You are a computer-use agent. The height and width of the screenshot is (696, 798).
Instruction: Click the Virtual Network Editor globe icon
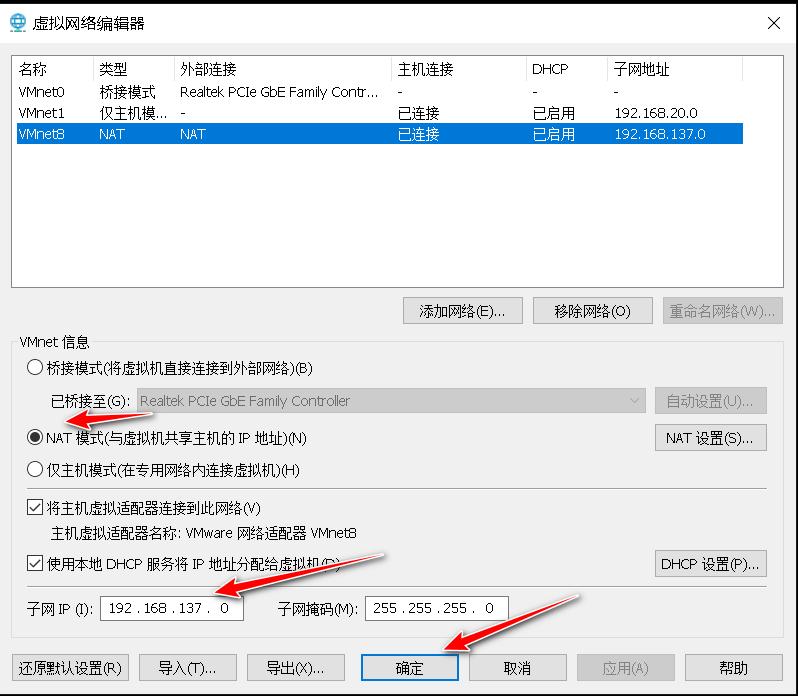coord(18,23)
